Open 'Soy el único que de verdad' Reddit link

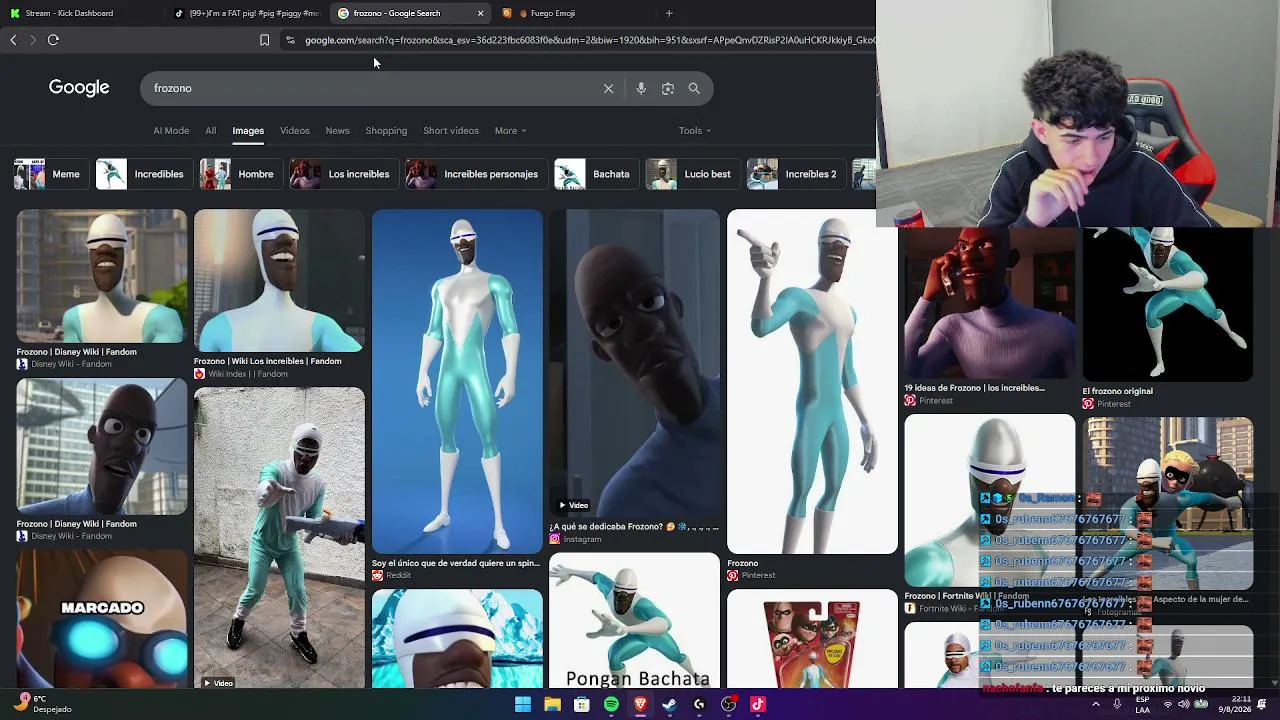point(456,563)
